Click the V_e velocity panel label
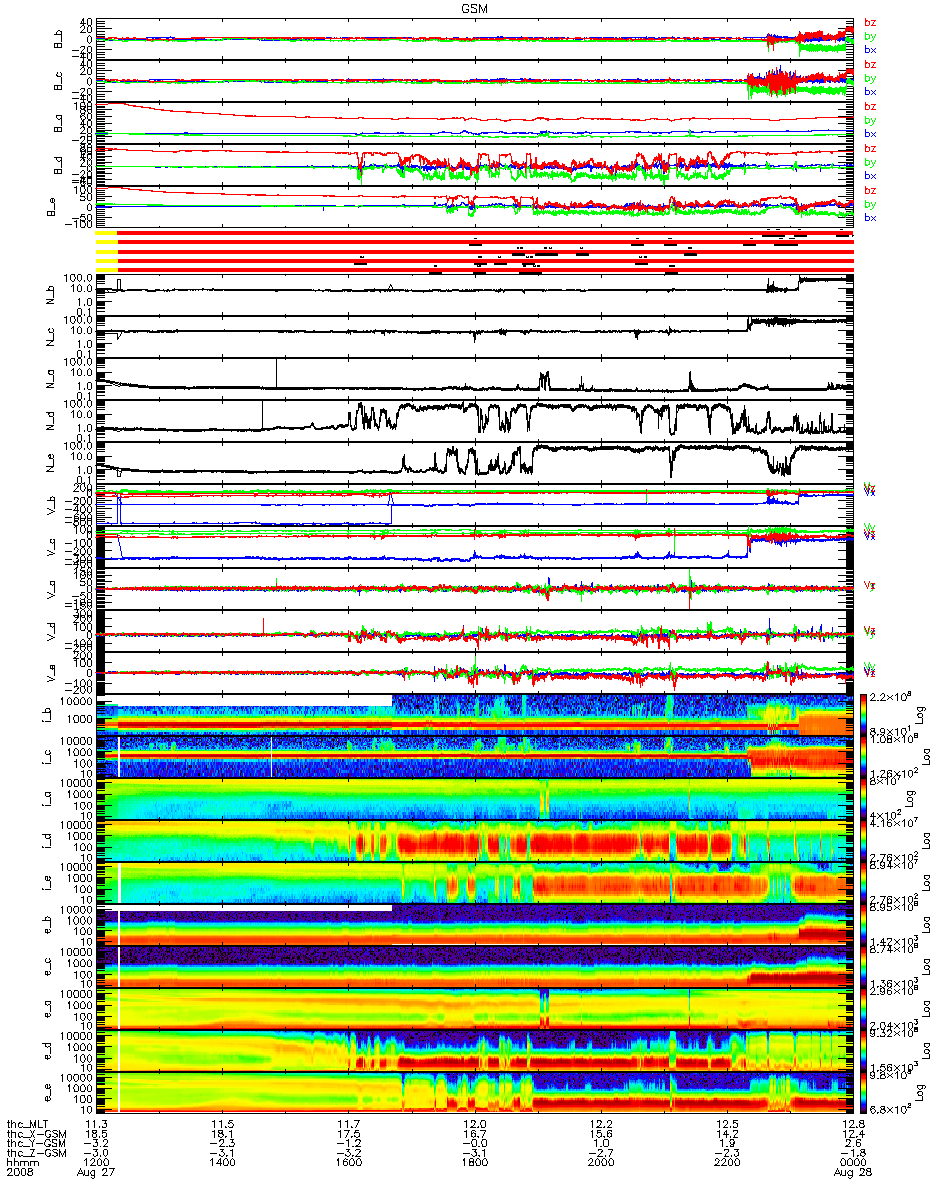The height and width of the screenshot is (1200, 930). coord(50,675)
